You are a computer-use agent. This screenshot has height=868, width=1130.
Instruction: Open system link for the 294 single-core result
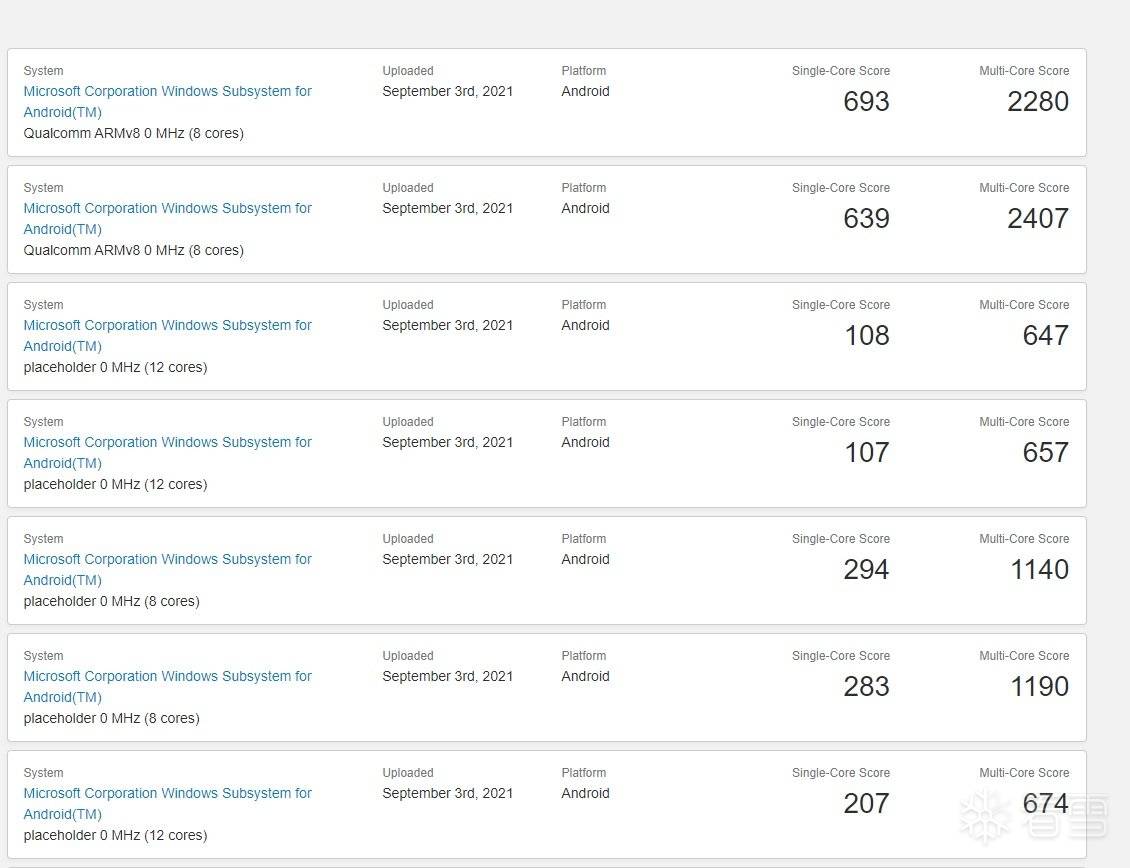167,560
